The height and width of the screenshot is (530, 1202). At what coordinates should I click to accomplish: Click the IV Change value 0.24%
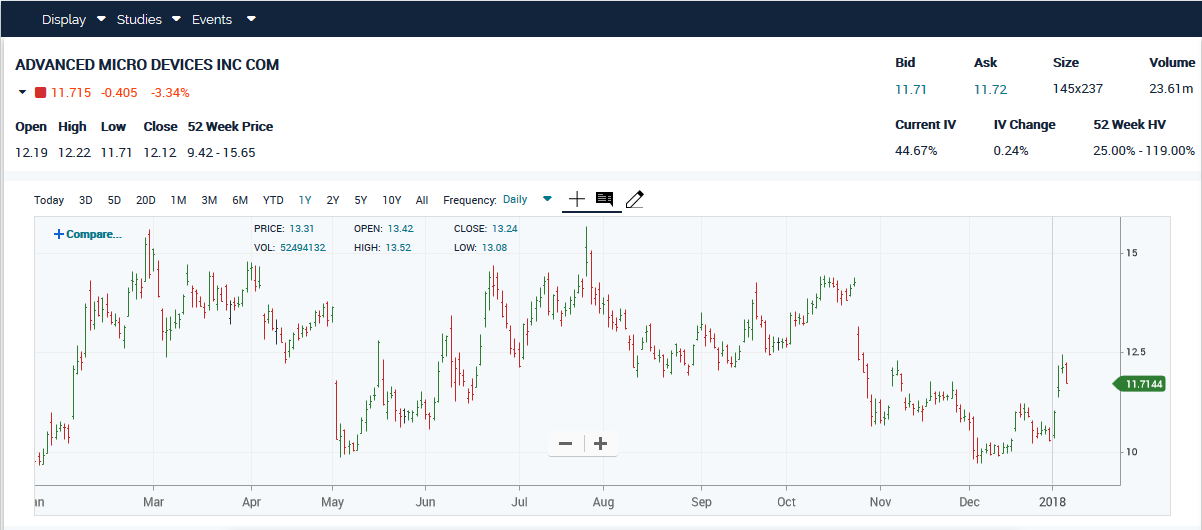pos(1011,151)
